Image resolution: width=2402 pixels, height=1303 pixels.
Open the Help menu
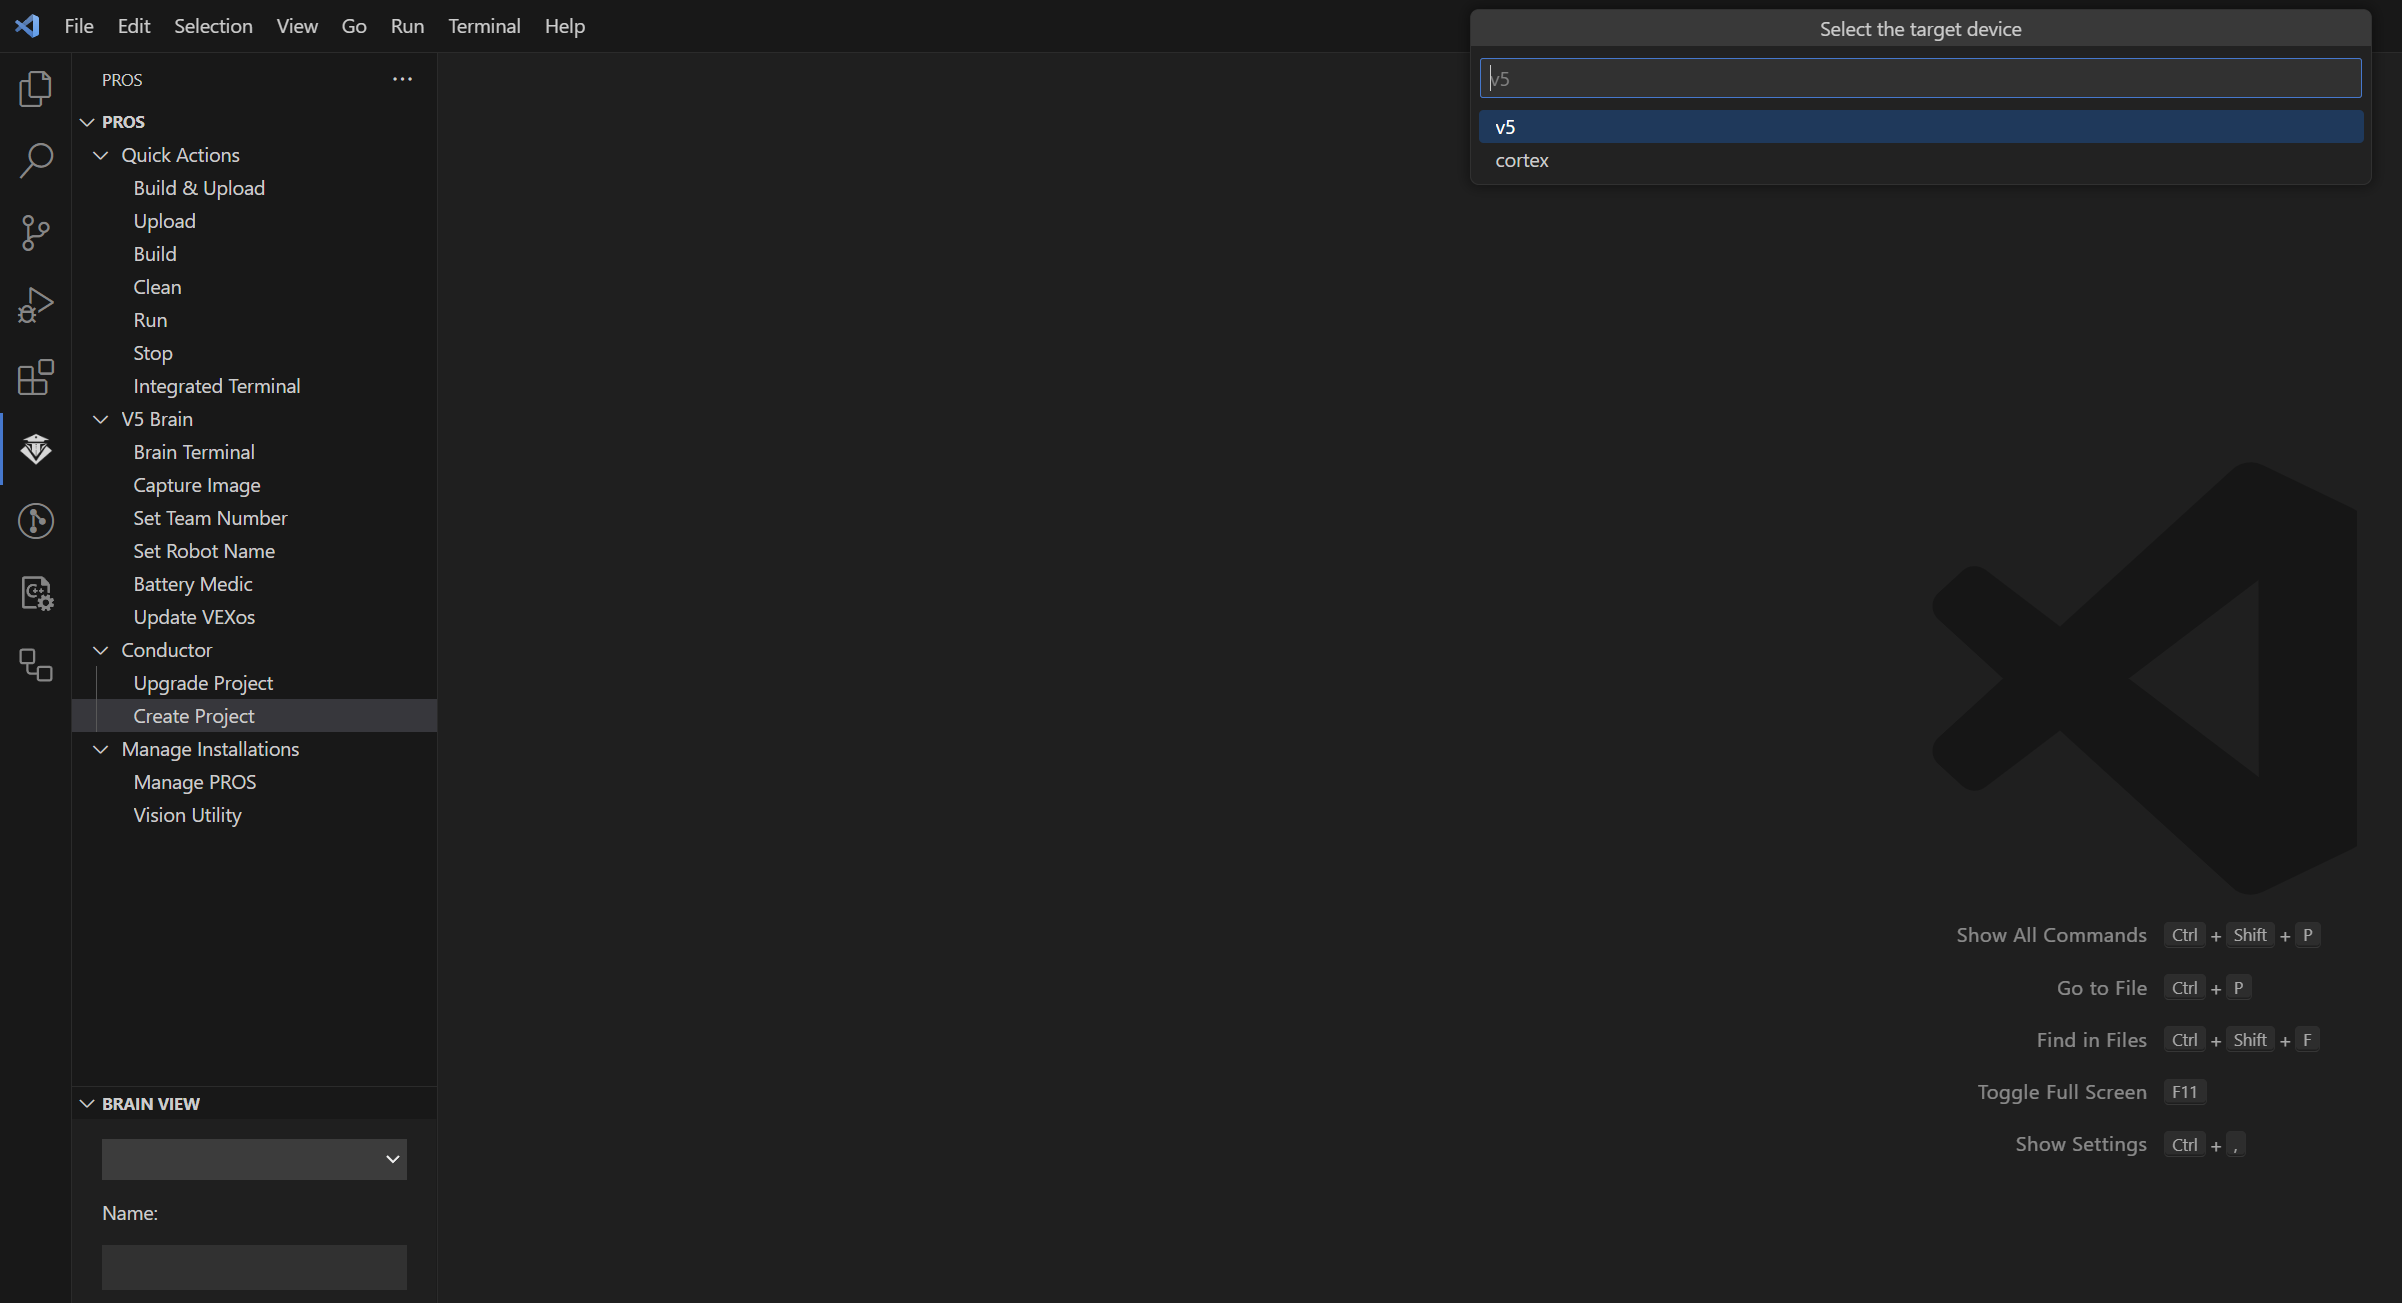565,26
